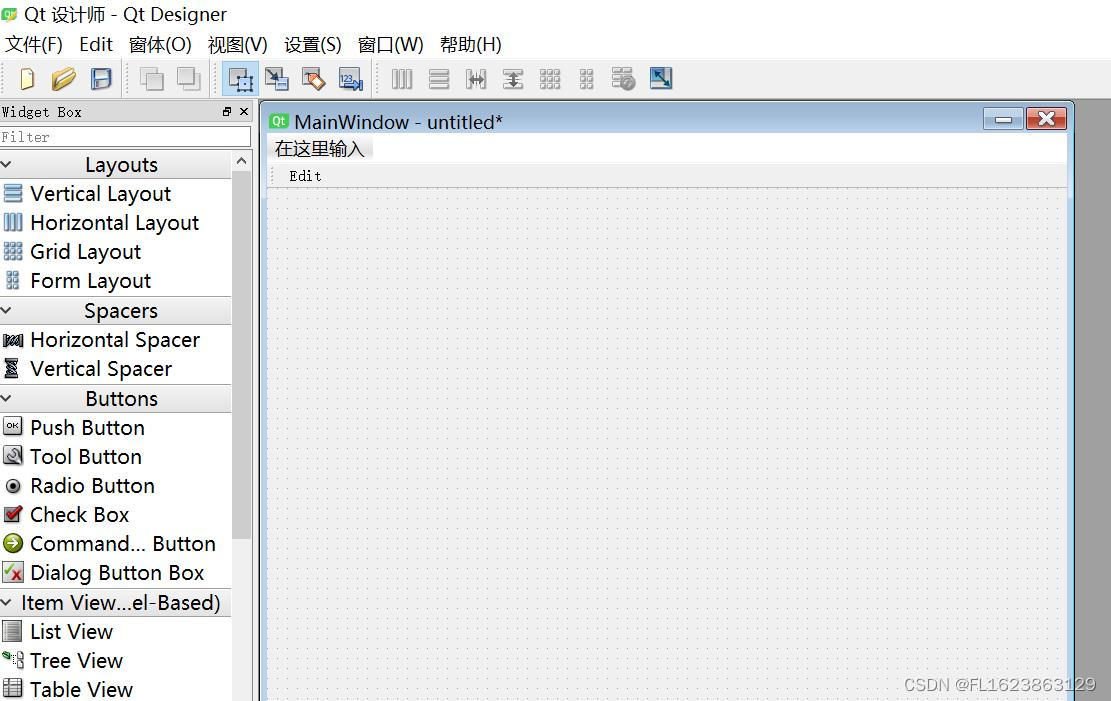
Task: Open the 文件(F) menu
Action: click(33, 45)
